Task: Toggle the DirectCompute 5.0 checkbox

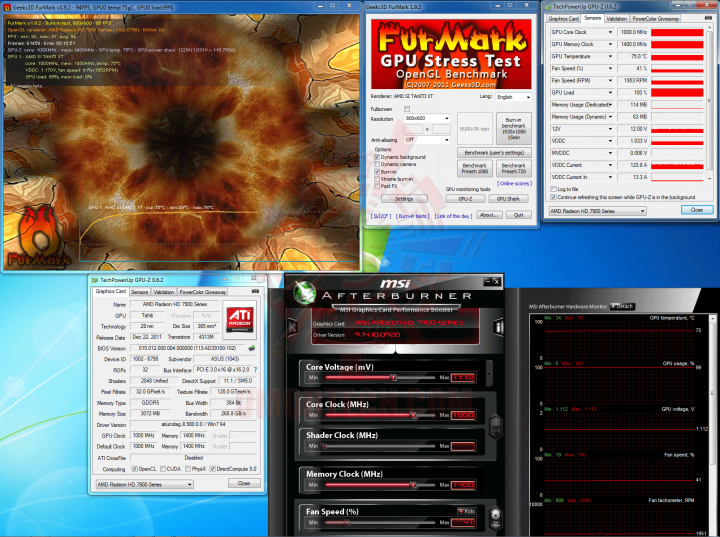Action: click(x=213, y=469)
